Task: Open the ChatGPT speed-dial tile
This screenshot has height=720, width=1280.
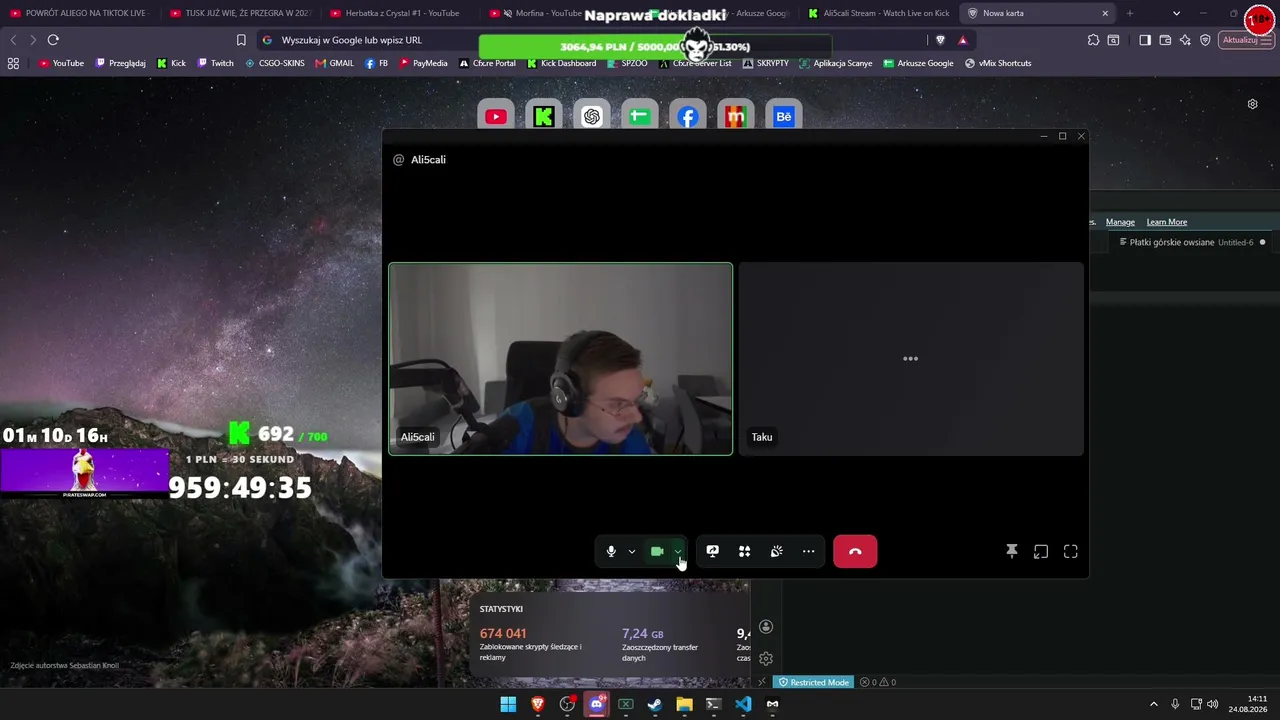Action: click(592, 117)
